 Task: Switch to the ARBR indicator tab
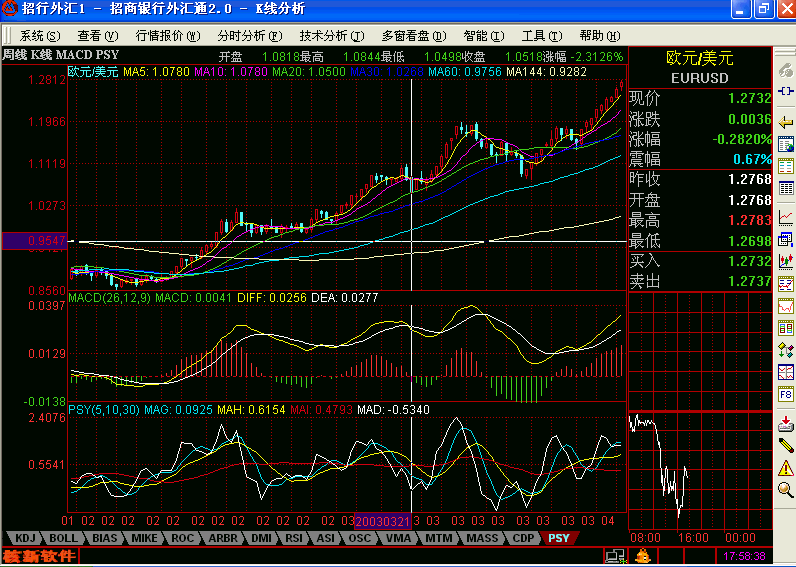pos(223,538)
